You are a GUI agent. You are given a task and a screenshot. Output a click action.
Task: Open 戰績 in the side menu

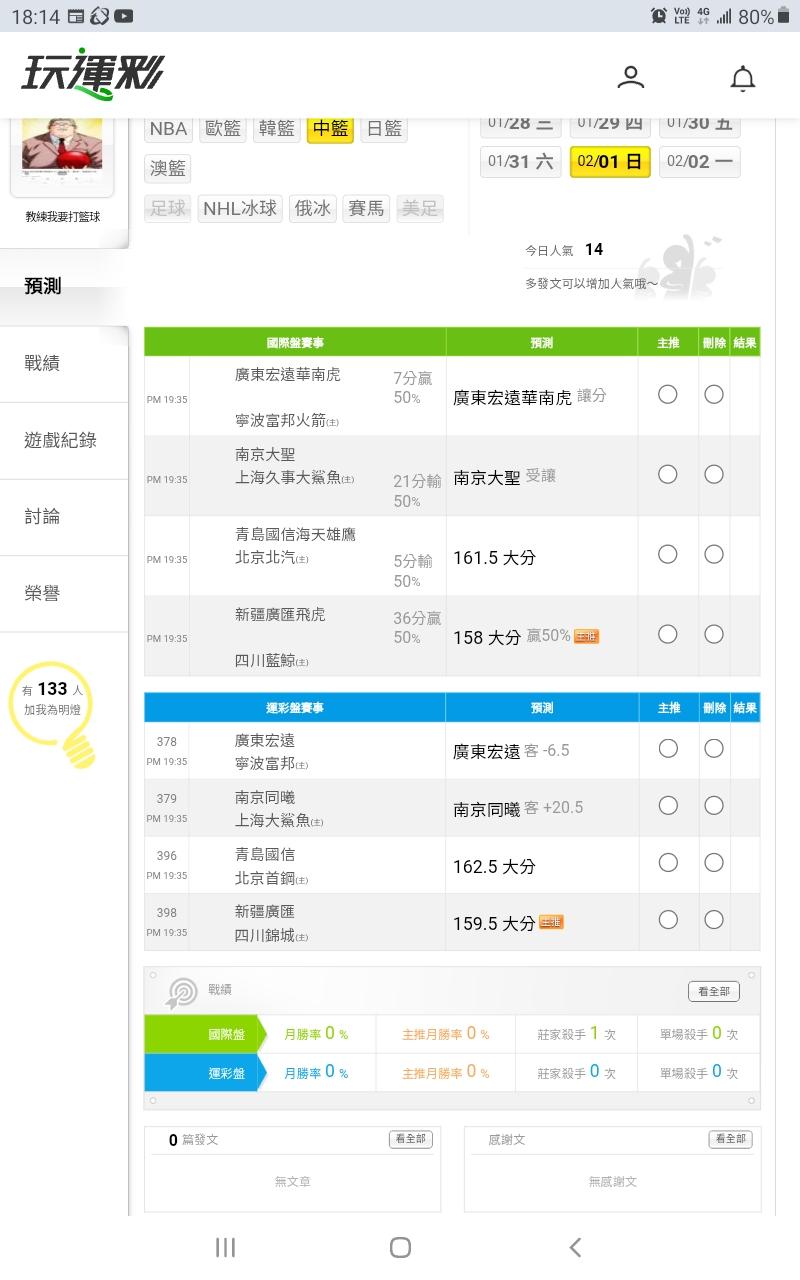point(42,364)
